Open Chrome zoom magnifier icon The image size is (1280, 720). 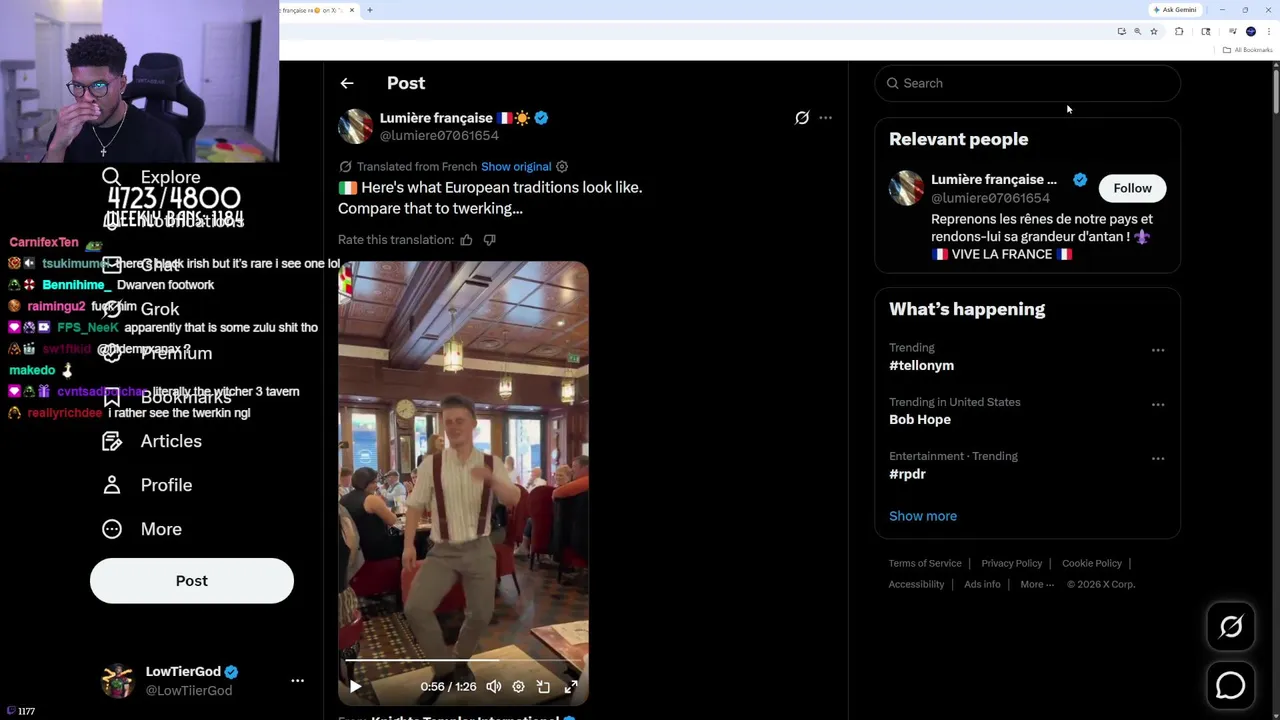pos(1137,32)
